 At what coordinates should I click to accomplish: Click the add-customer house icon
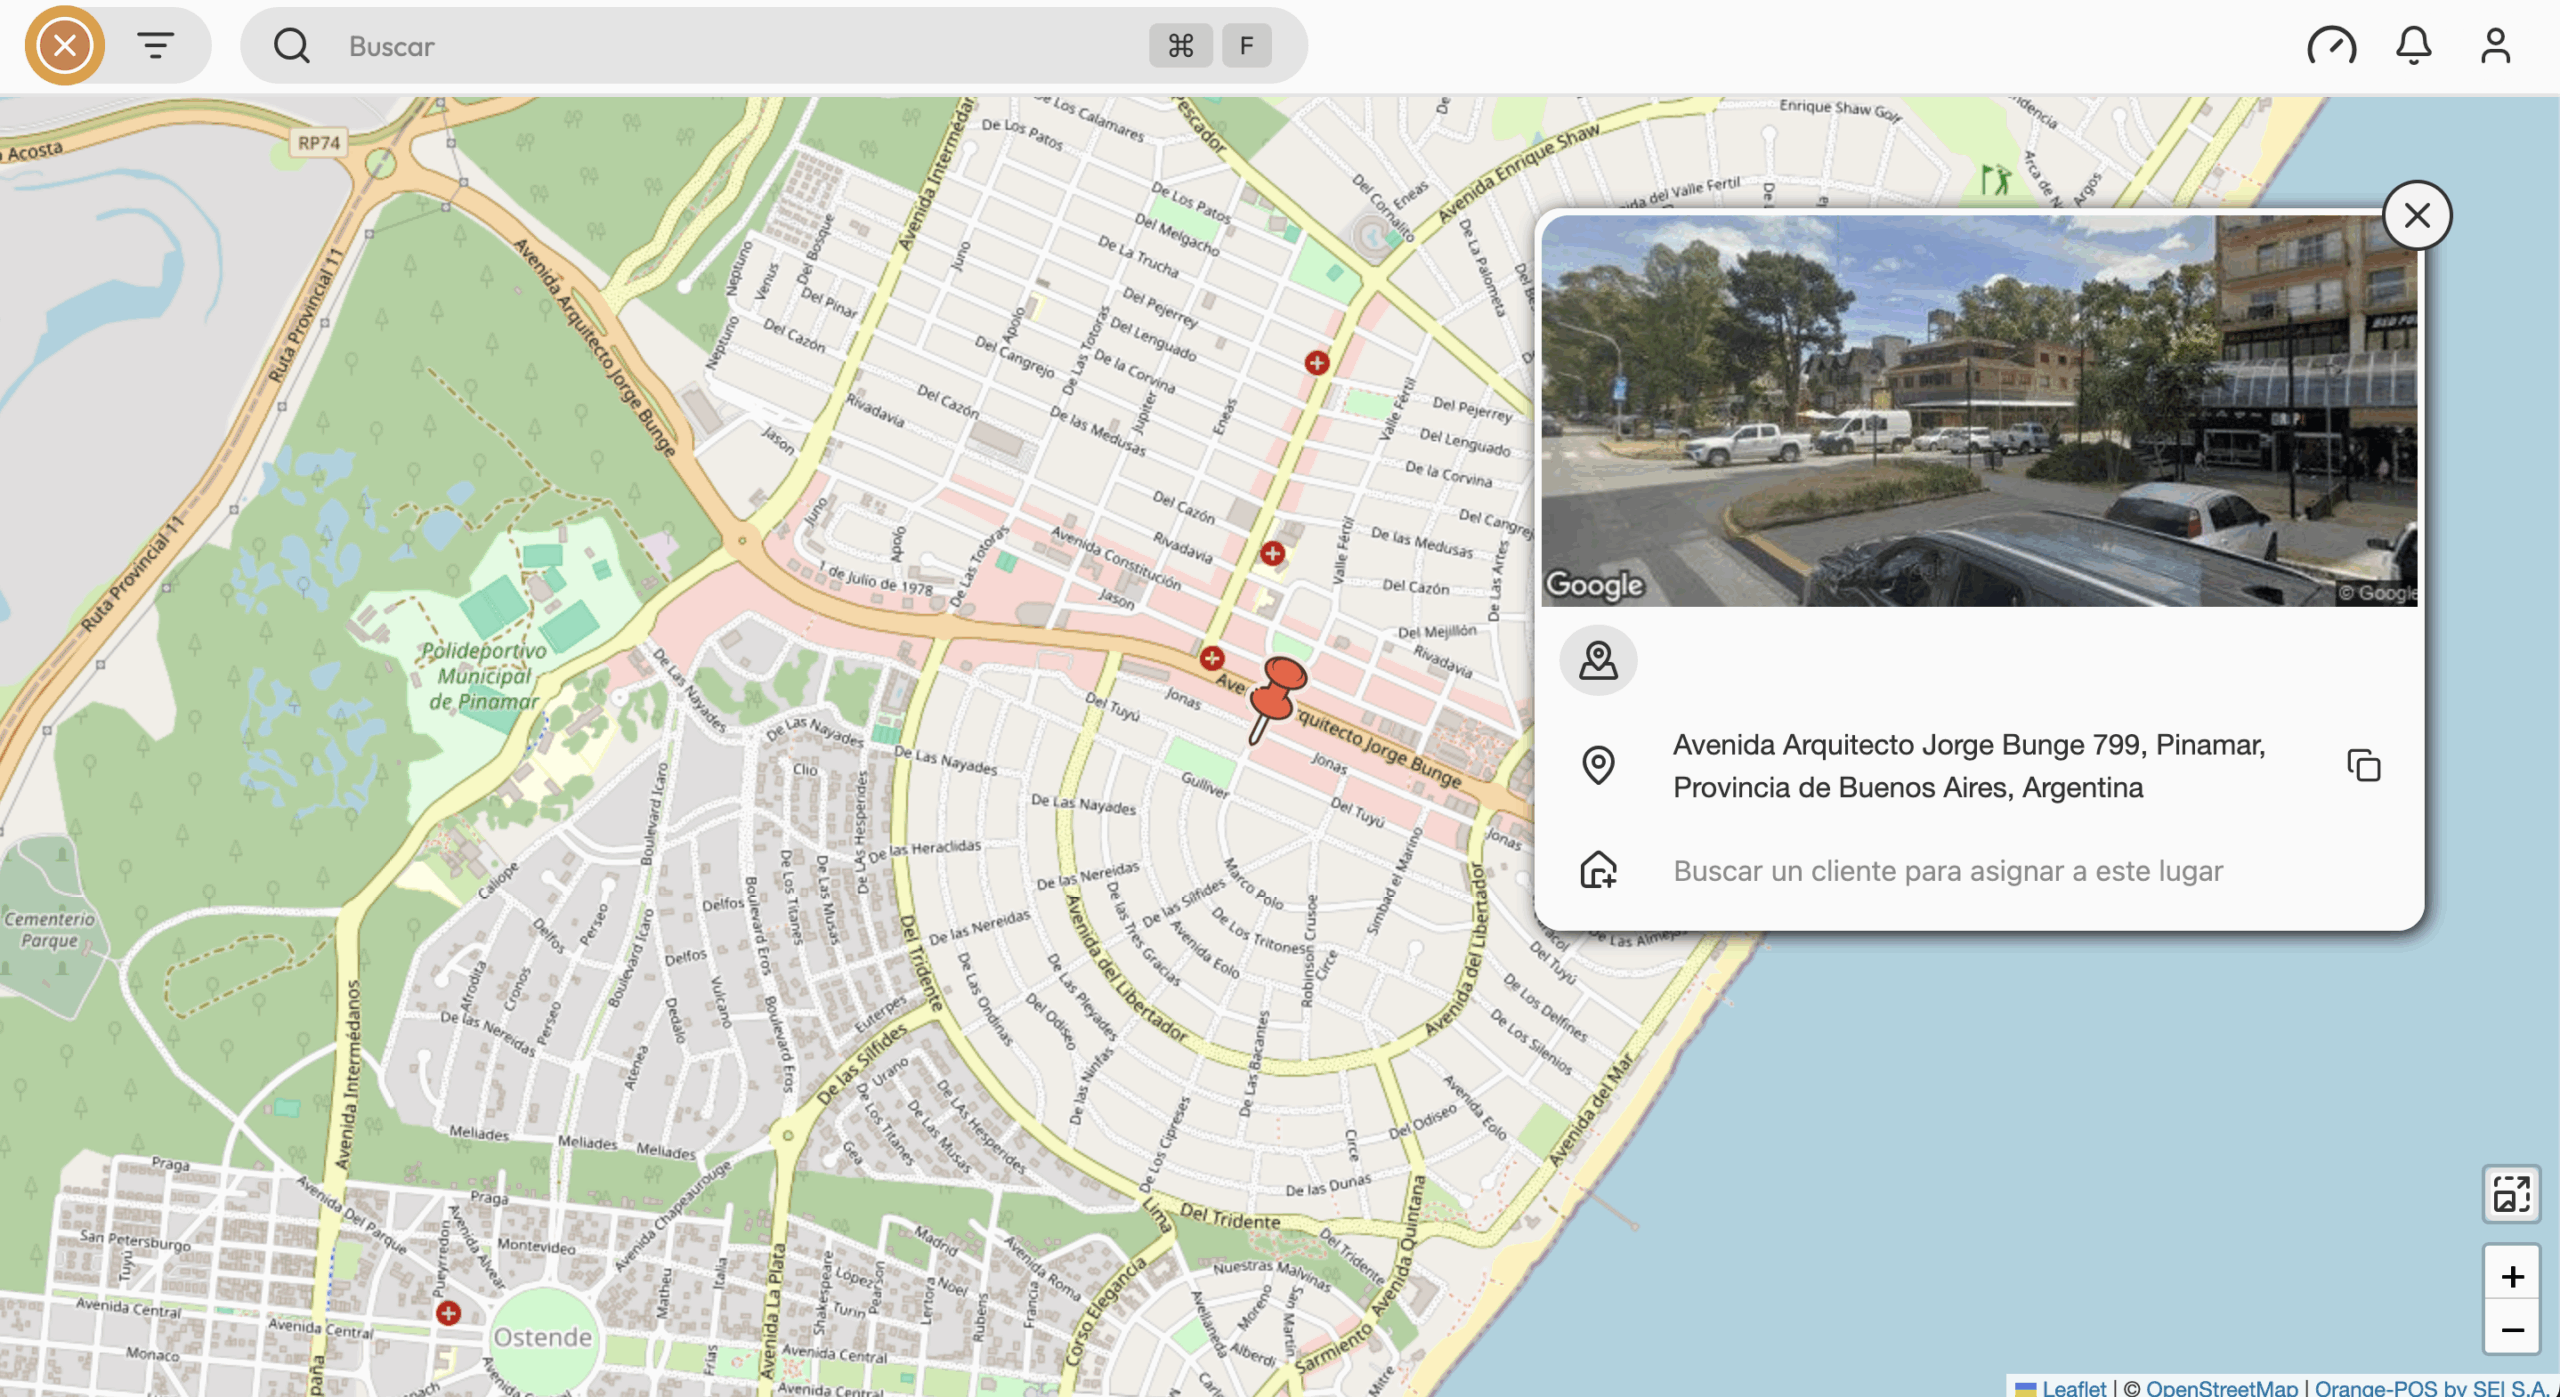1598,870
